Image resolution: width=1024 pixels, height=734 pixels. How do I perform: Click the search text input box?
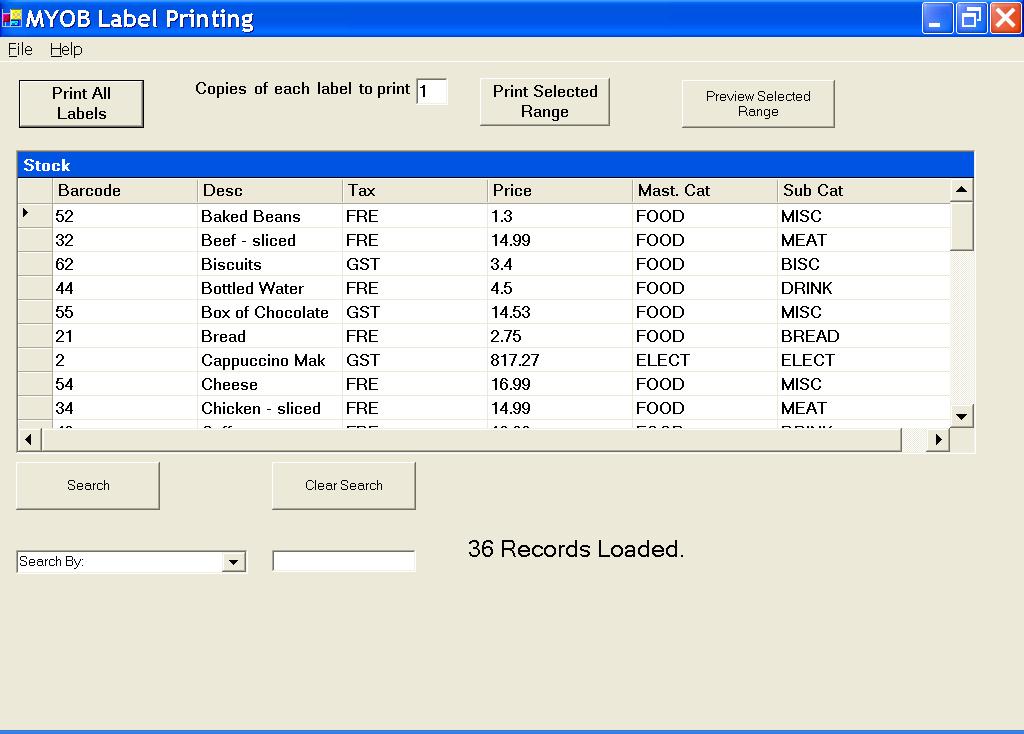click(x=344, y=561)
